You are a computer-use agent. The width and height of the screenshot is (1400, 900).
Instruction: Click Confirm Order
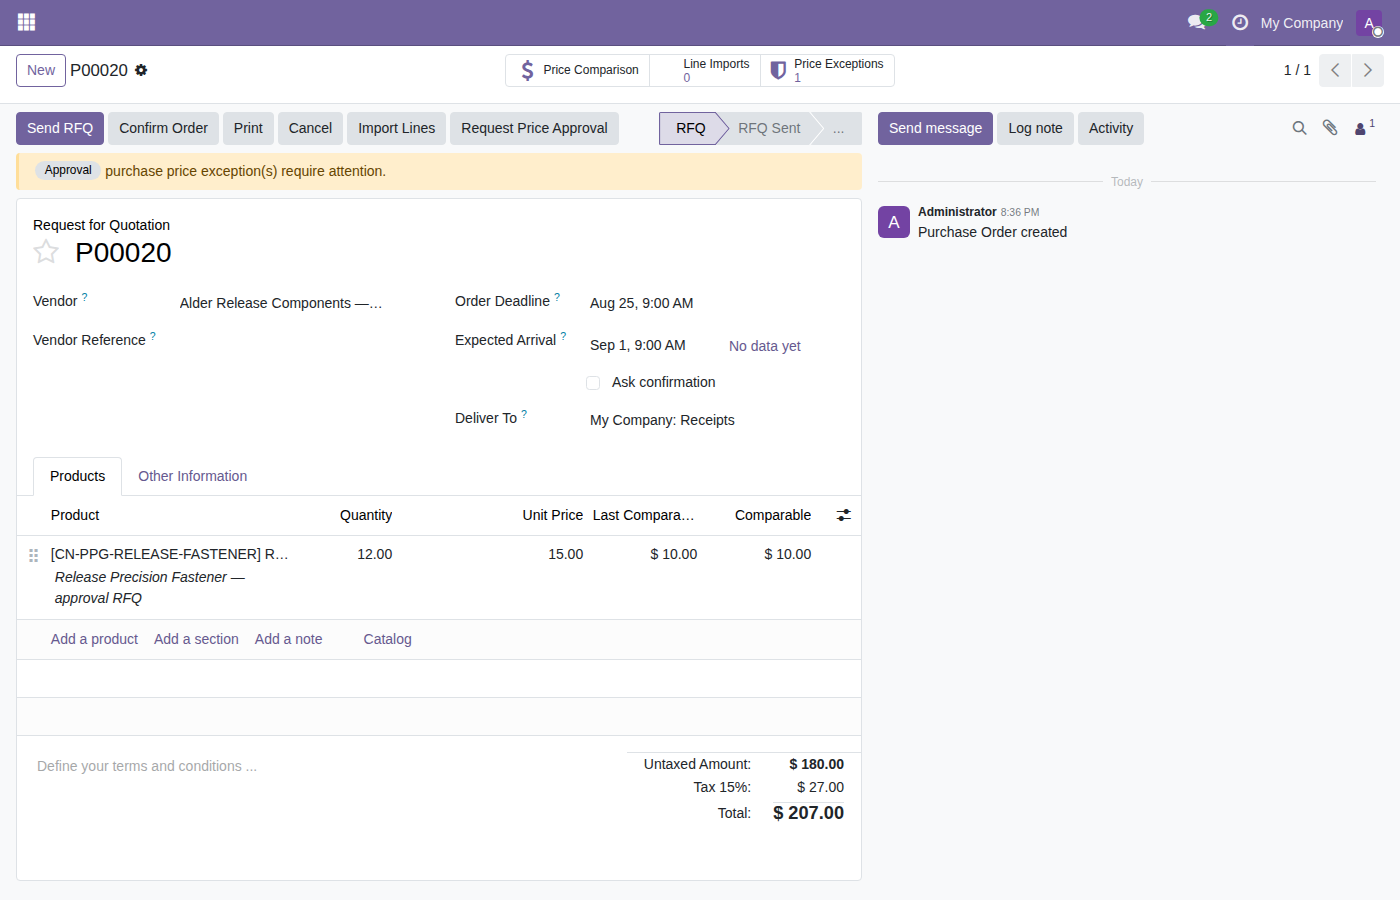[x=163, y=128]
